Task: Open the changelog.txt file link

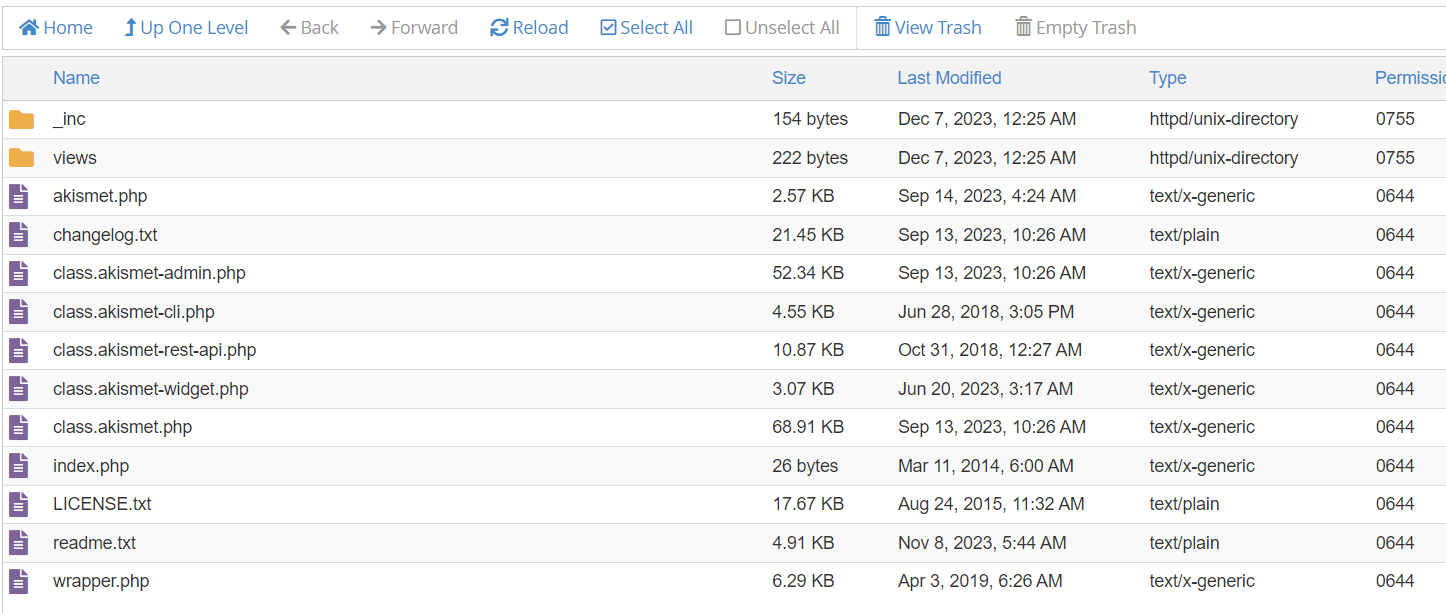Action: (x=105, y=234)
